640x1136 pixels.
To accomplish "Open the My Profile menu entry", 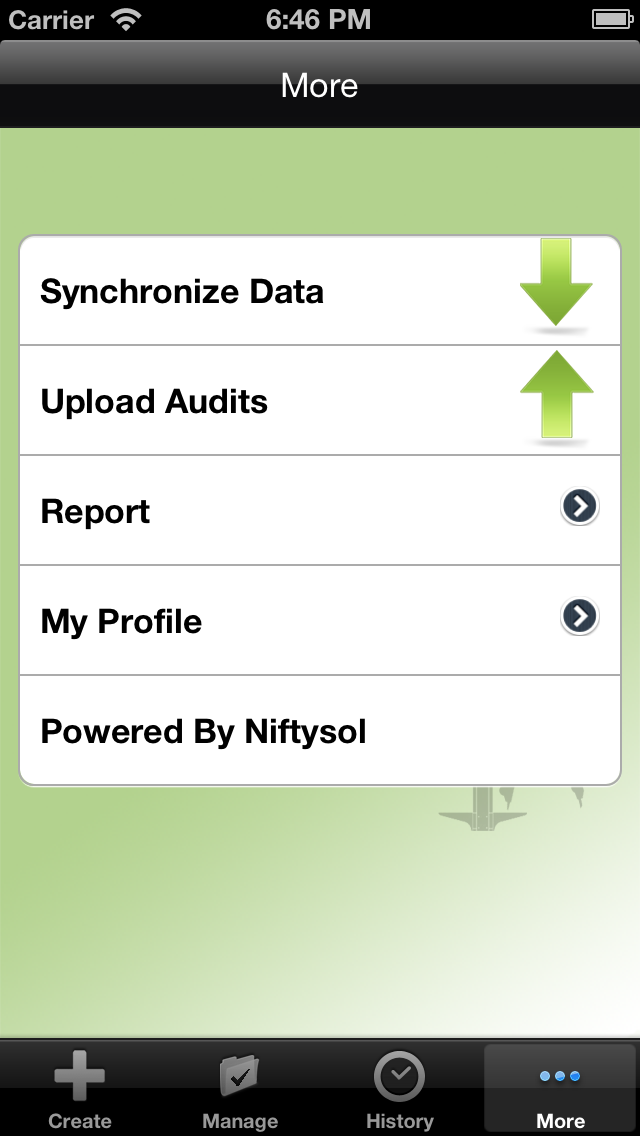I will [x=121, y=622].
